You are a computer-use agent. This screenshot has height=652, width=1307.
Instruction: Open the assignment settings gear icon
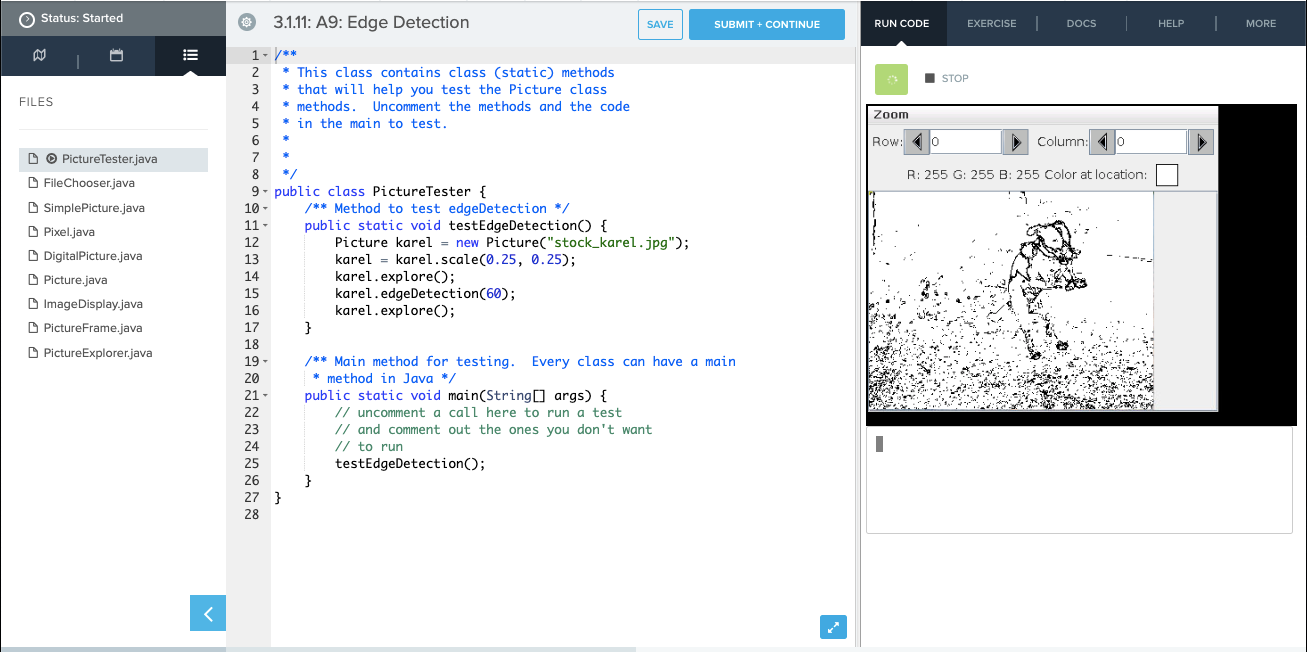[x=245, y=21]
